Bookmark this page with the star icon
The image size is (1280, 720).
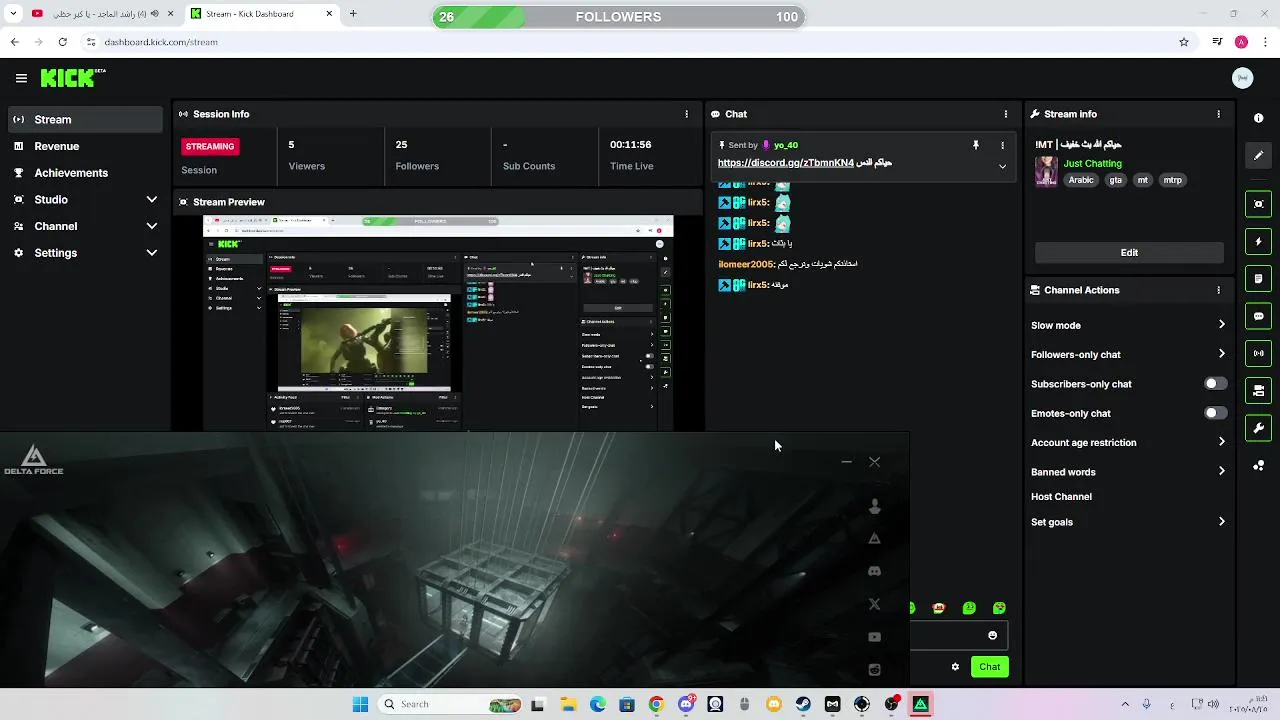[1184, 42]
